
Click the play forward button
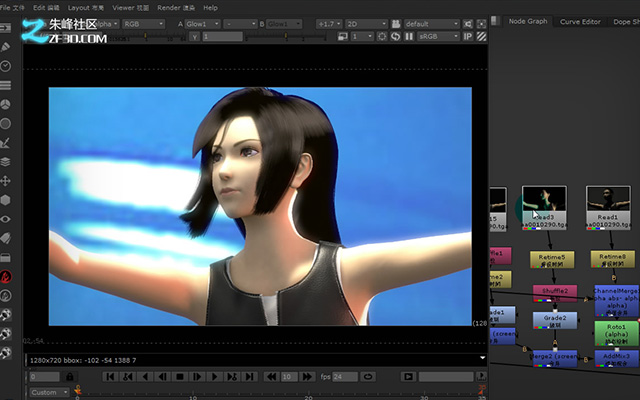(x=215, y=377)
